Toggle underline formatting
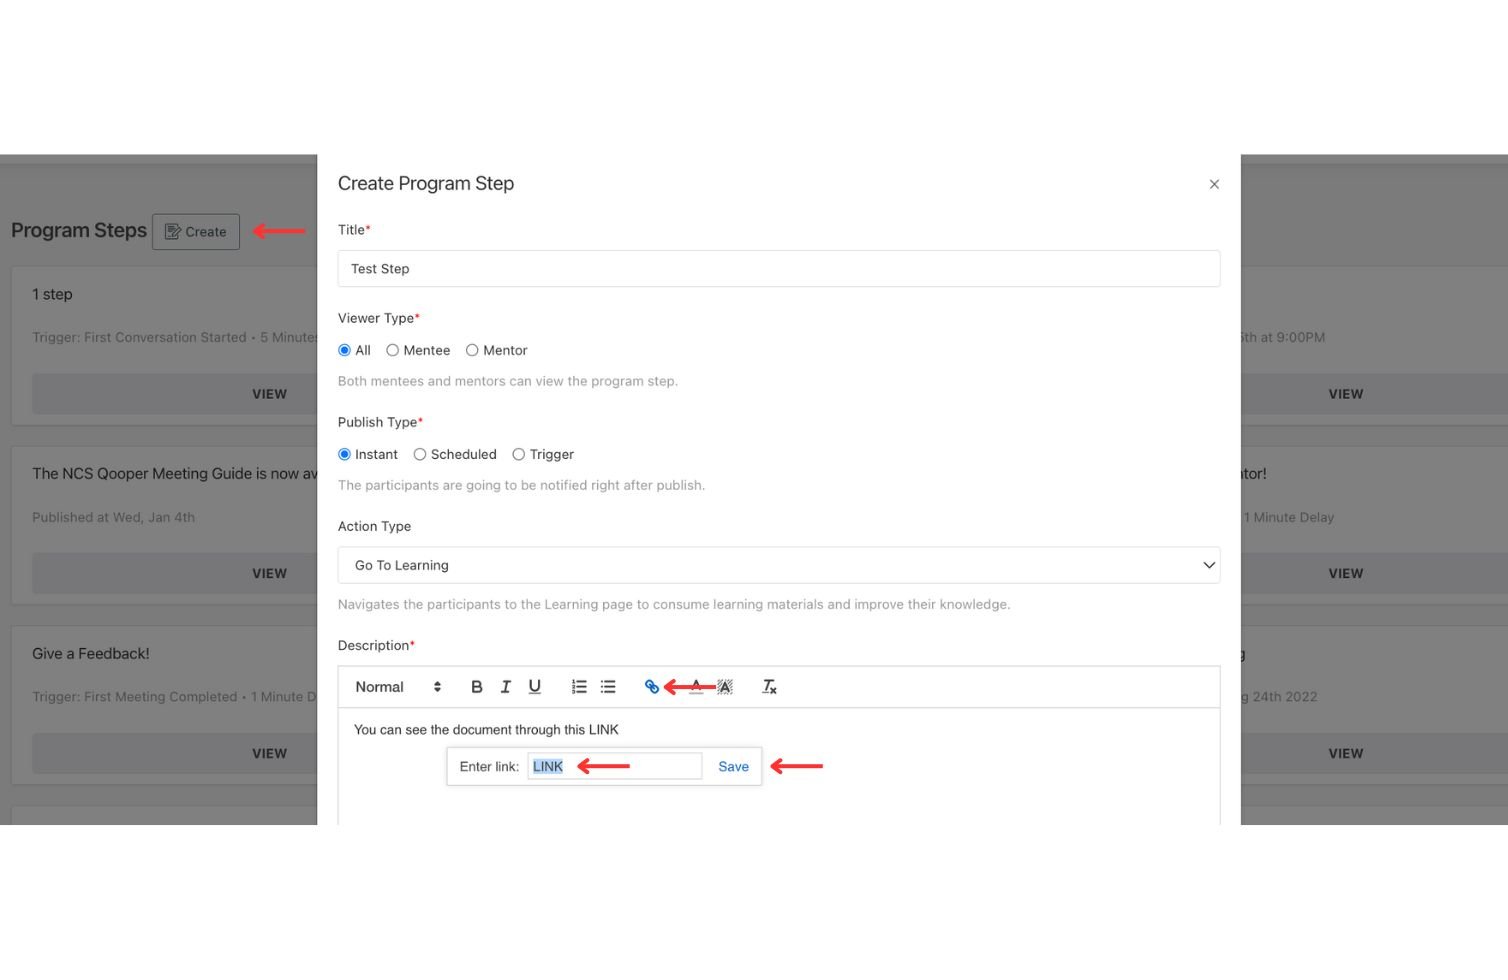1508x980 pixels. [x=535, y=686]
